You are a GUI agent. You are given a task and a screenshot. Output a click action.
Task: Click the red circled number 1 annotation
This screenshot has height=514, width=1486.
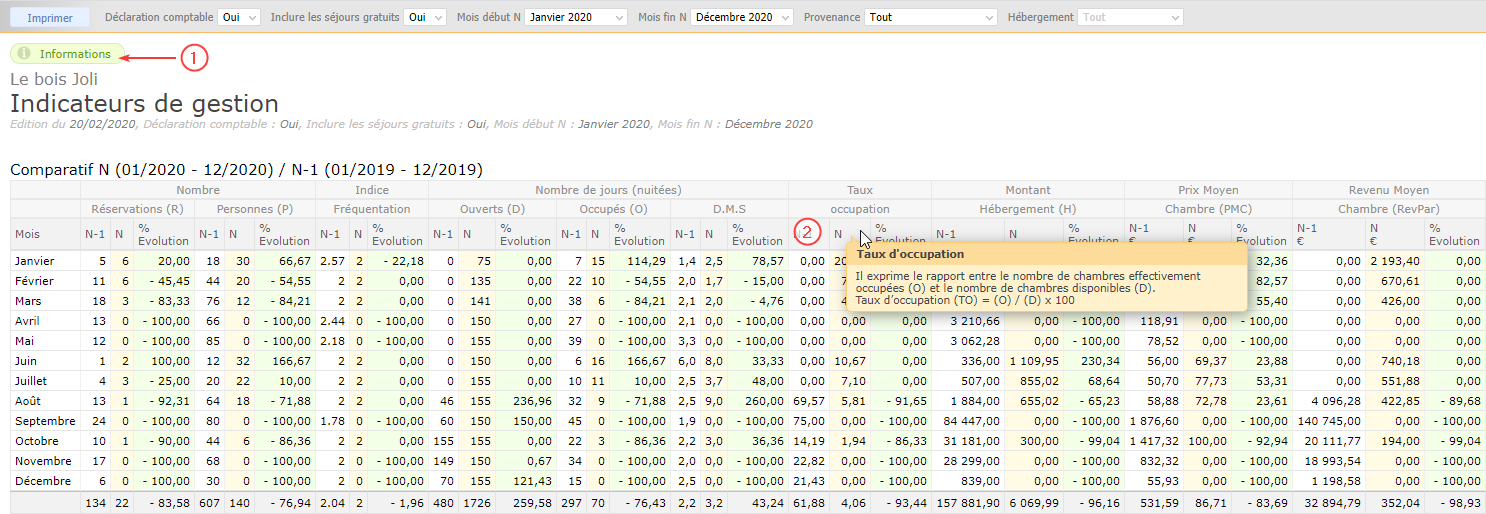tap(194, 58)
